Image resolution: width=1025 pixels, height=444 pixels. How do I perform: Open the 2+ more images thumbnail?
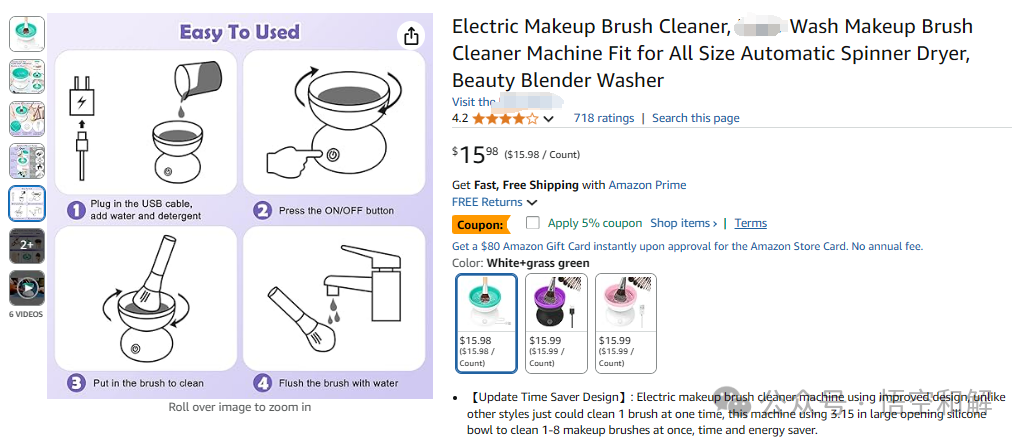(27, 245)
